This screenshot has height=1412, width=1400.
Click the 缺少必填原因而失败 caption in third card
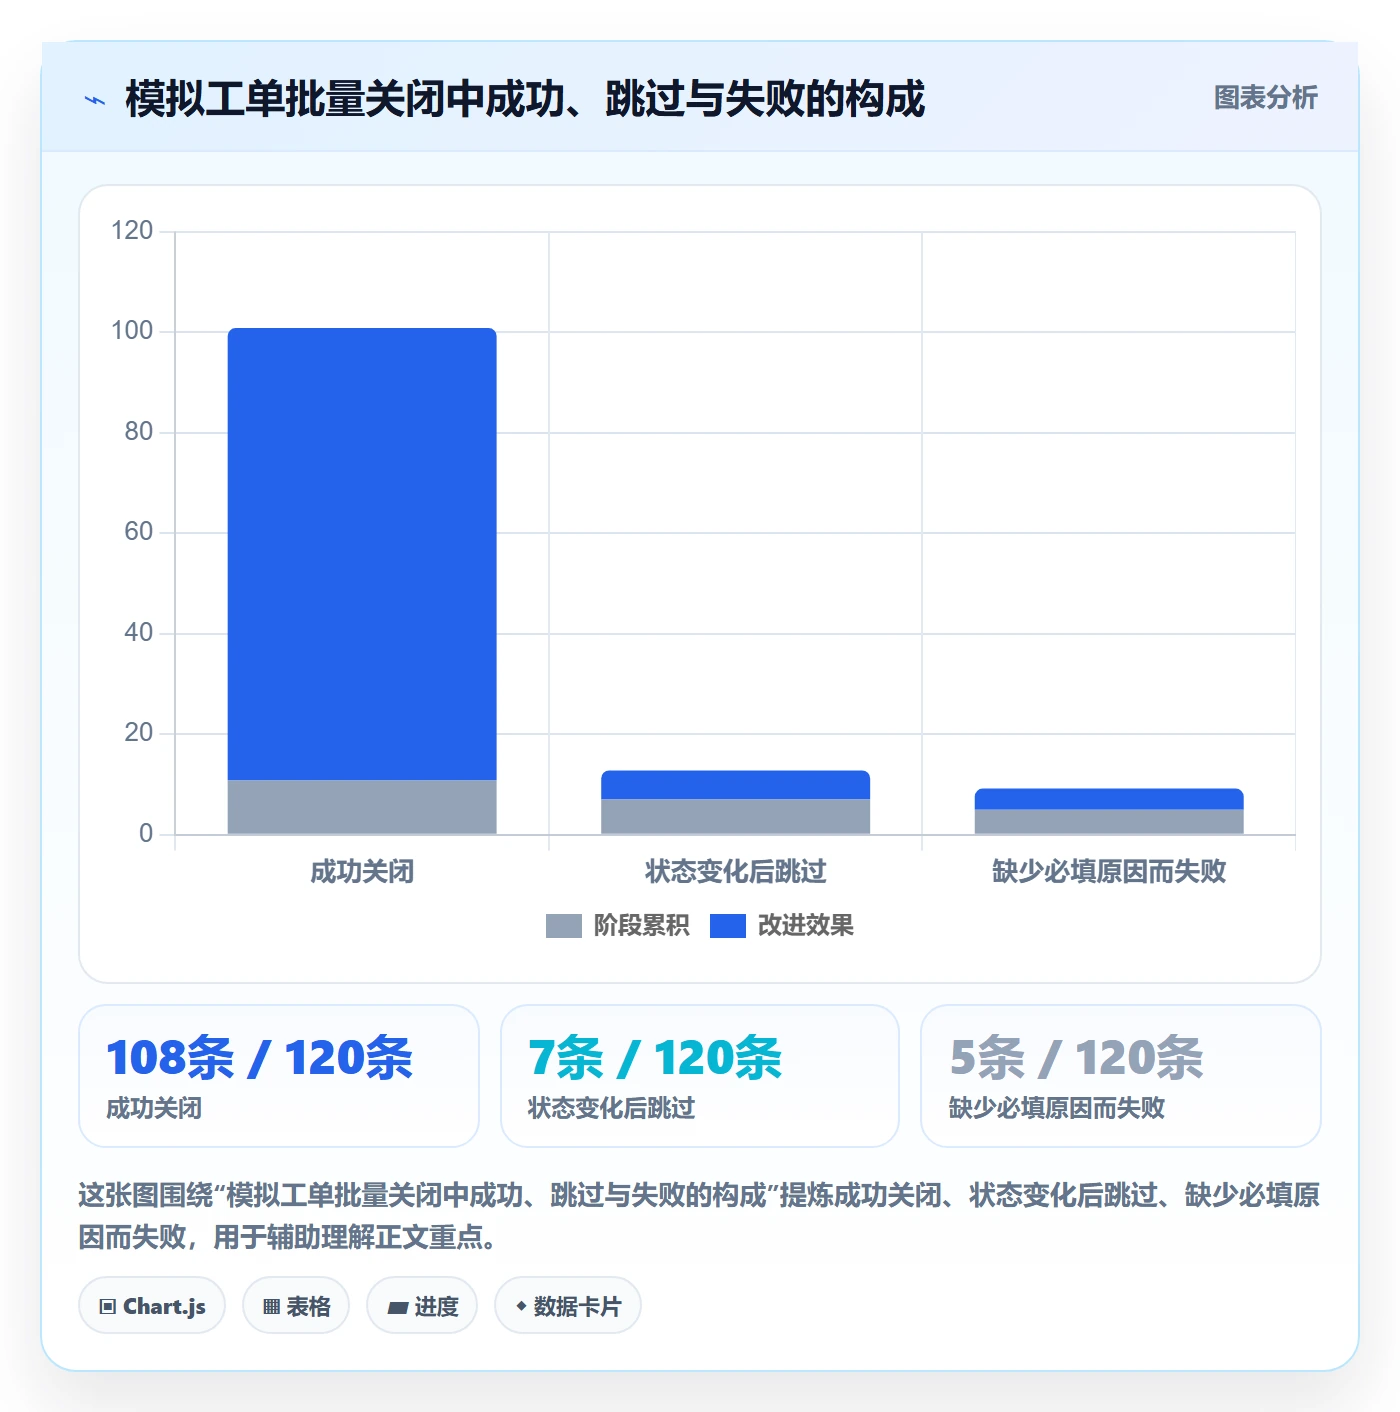pos(1057,1108)
